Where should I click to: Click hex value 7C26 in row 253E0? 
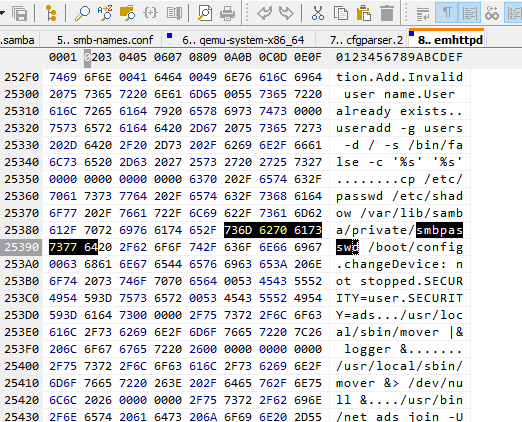pos(307,332)
